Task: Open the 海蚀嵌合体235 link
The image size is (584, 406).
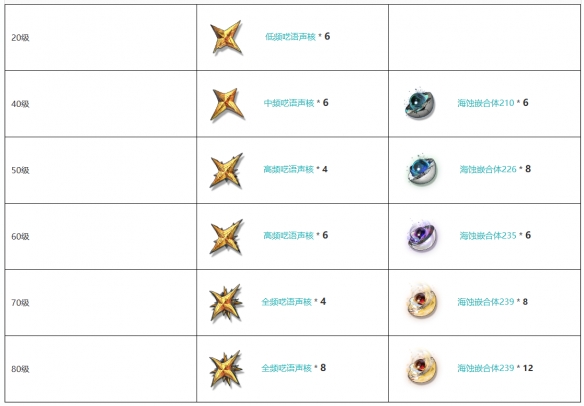Action: point(488,235)
